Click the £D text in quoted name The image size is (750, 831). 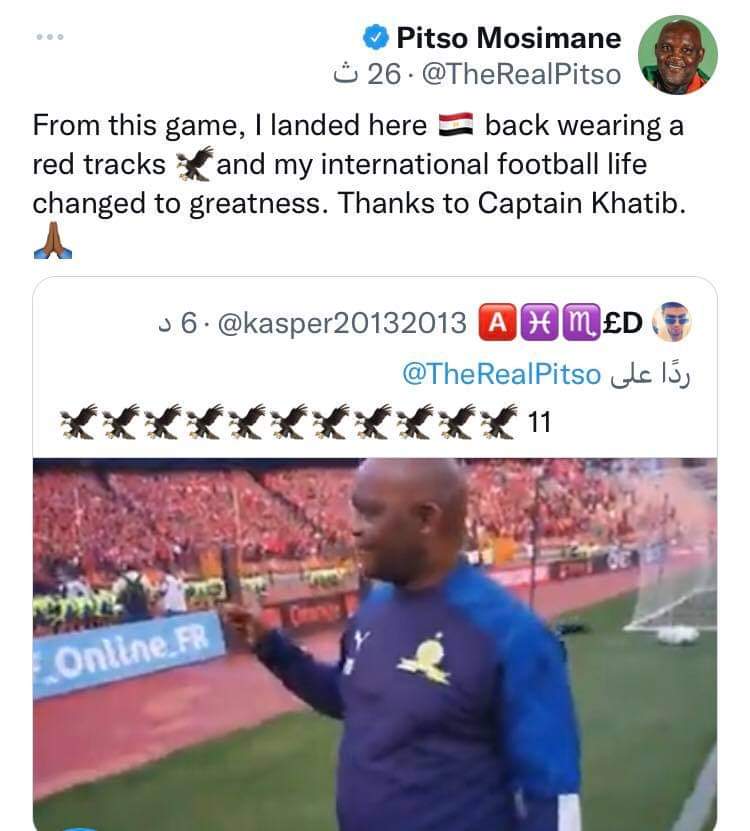(623, 322)
